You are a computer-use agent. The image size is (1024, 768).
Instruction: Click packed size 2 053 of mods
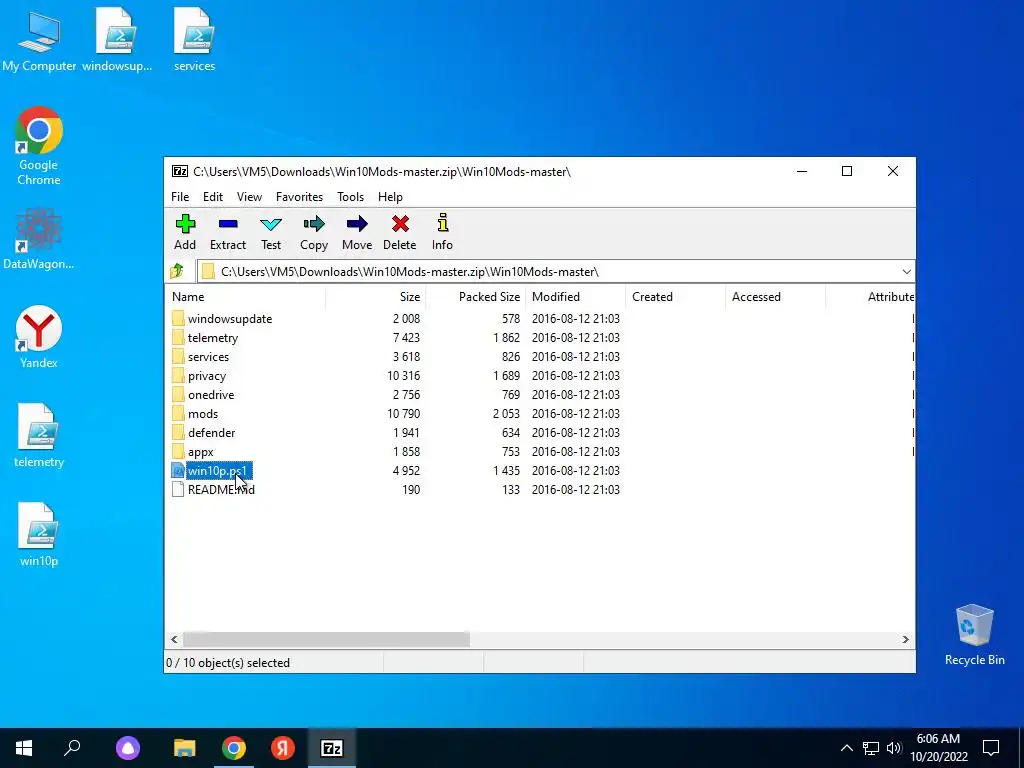point(506,413)
